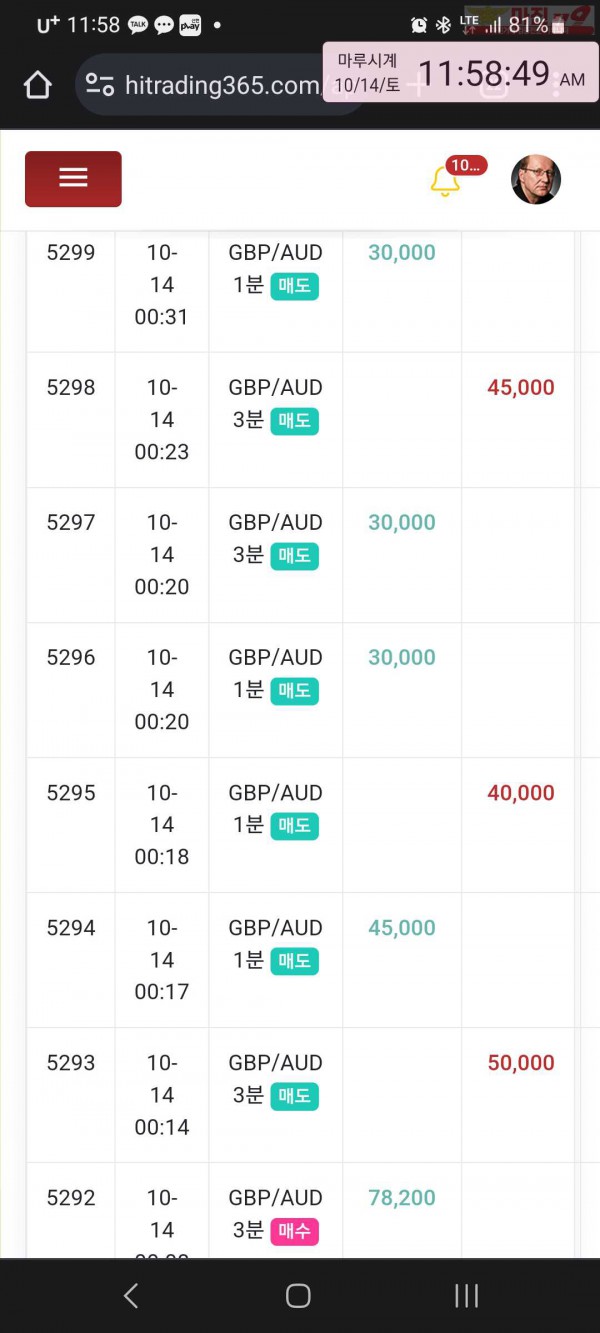Tap the 50,000 loss amount in row 5293
This screenshot has width=600, height=1333.
point(521,1062)
